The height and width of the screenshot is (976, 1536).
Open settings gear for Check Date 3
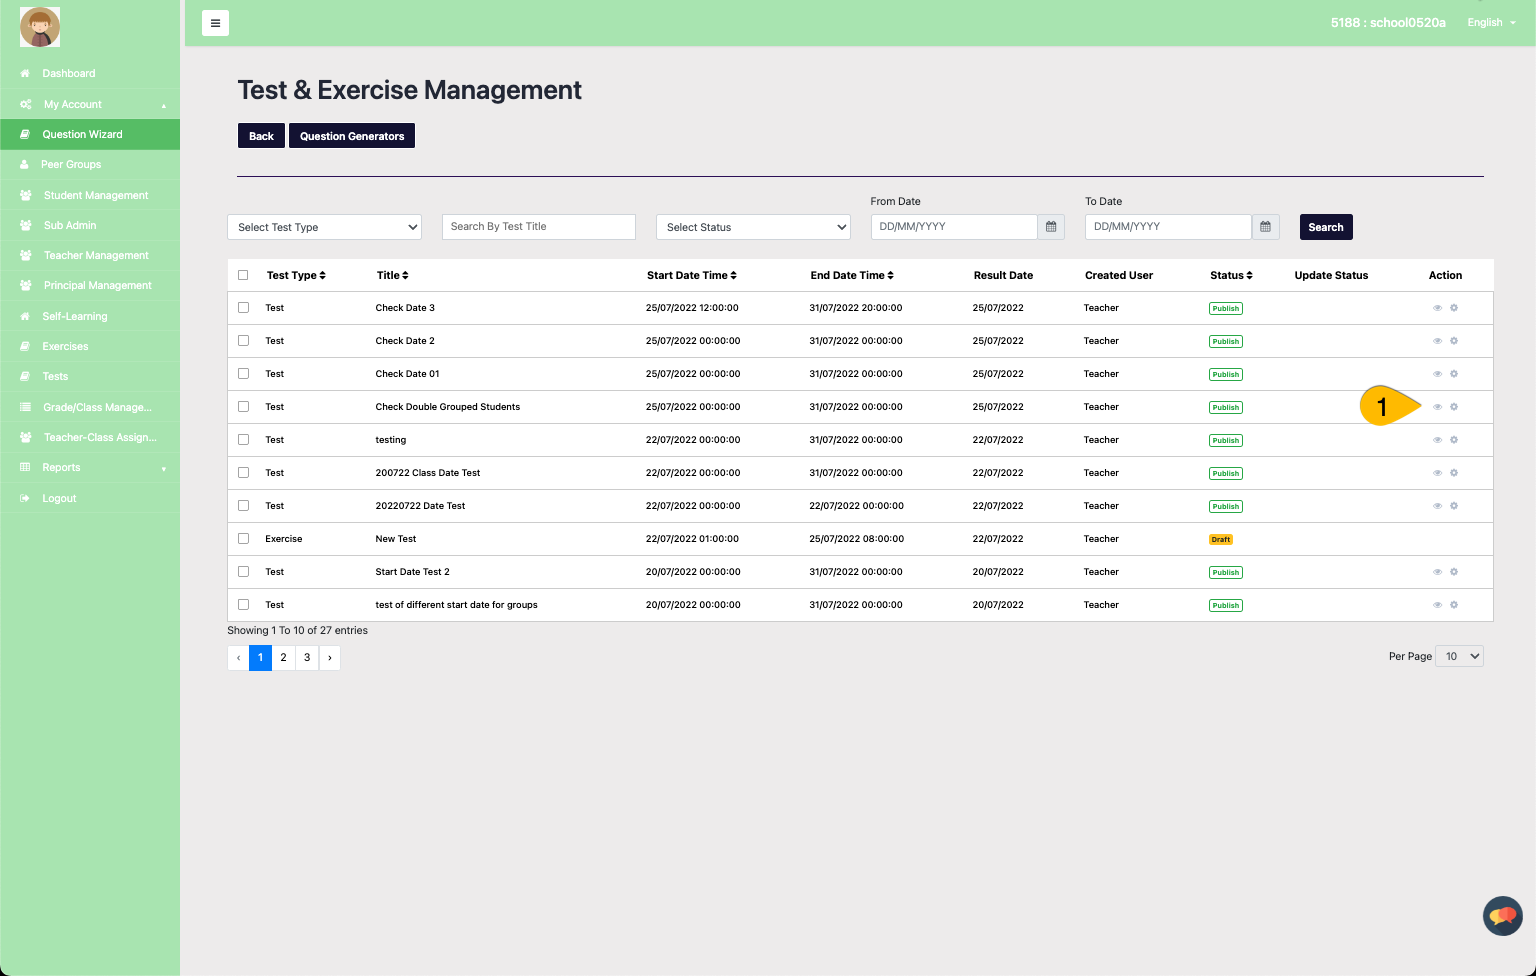(x=1454, y=308)
